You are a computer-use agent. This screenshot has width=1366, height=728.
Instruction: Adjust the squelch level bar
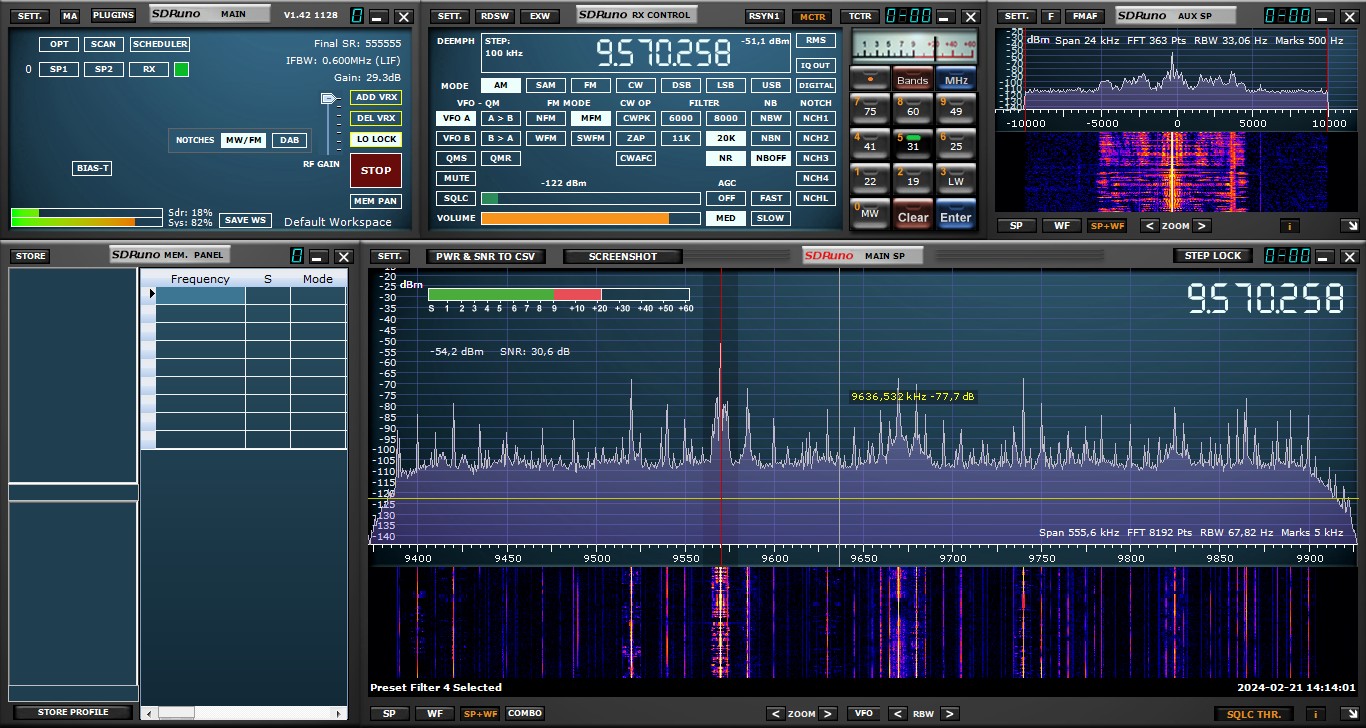tap(590, 198)
